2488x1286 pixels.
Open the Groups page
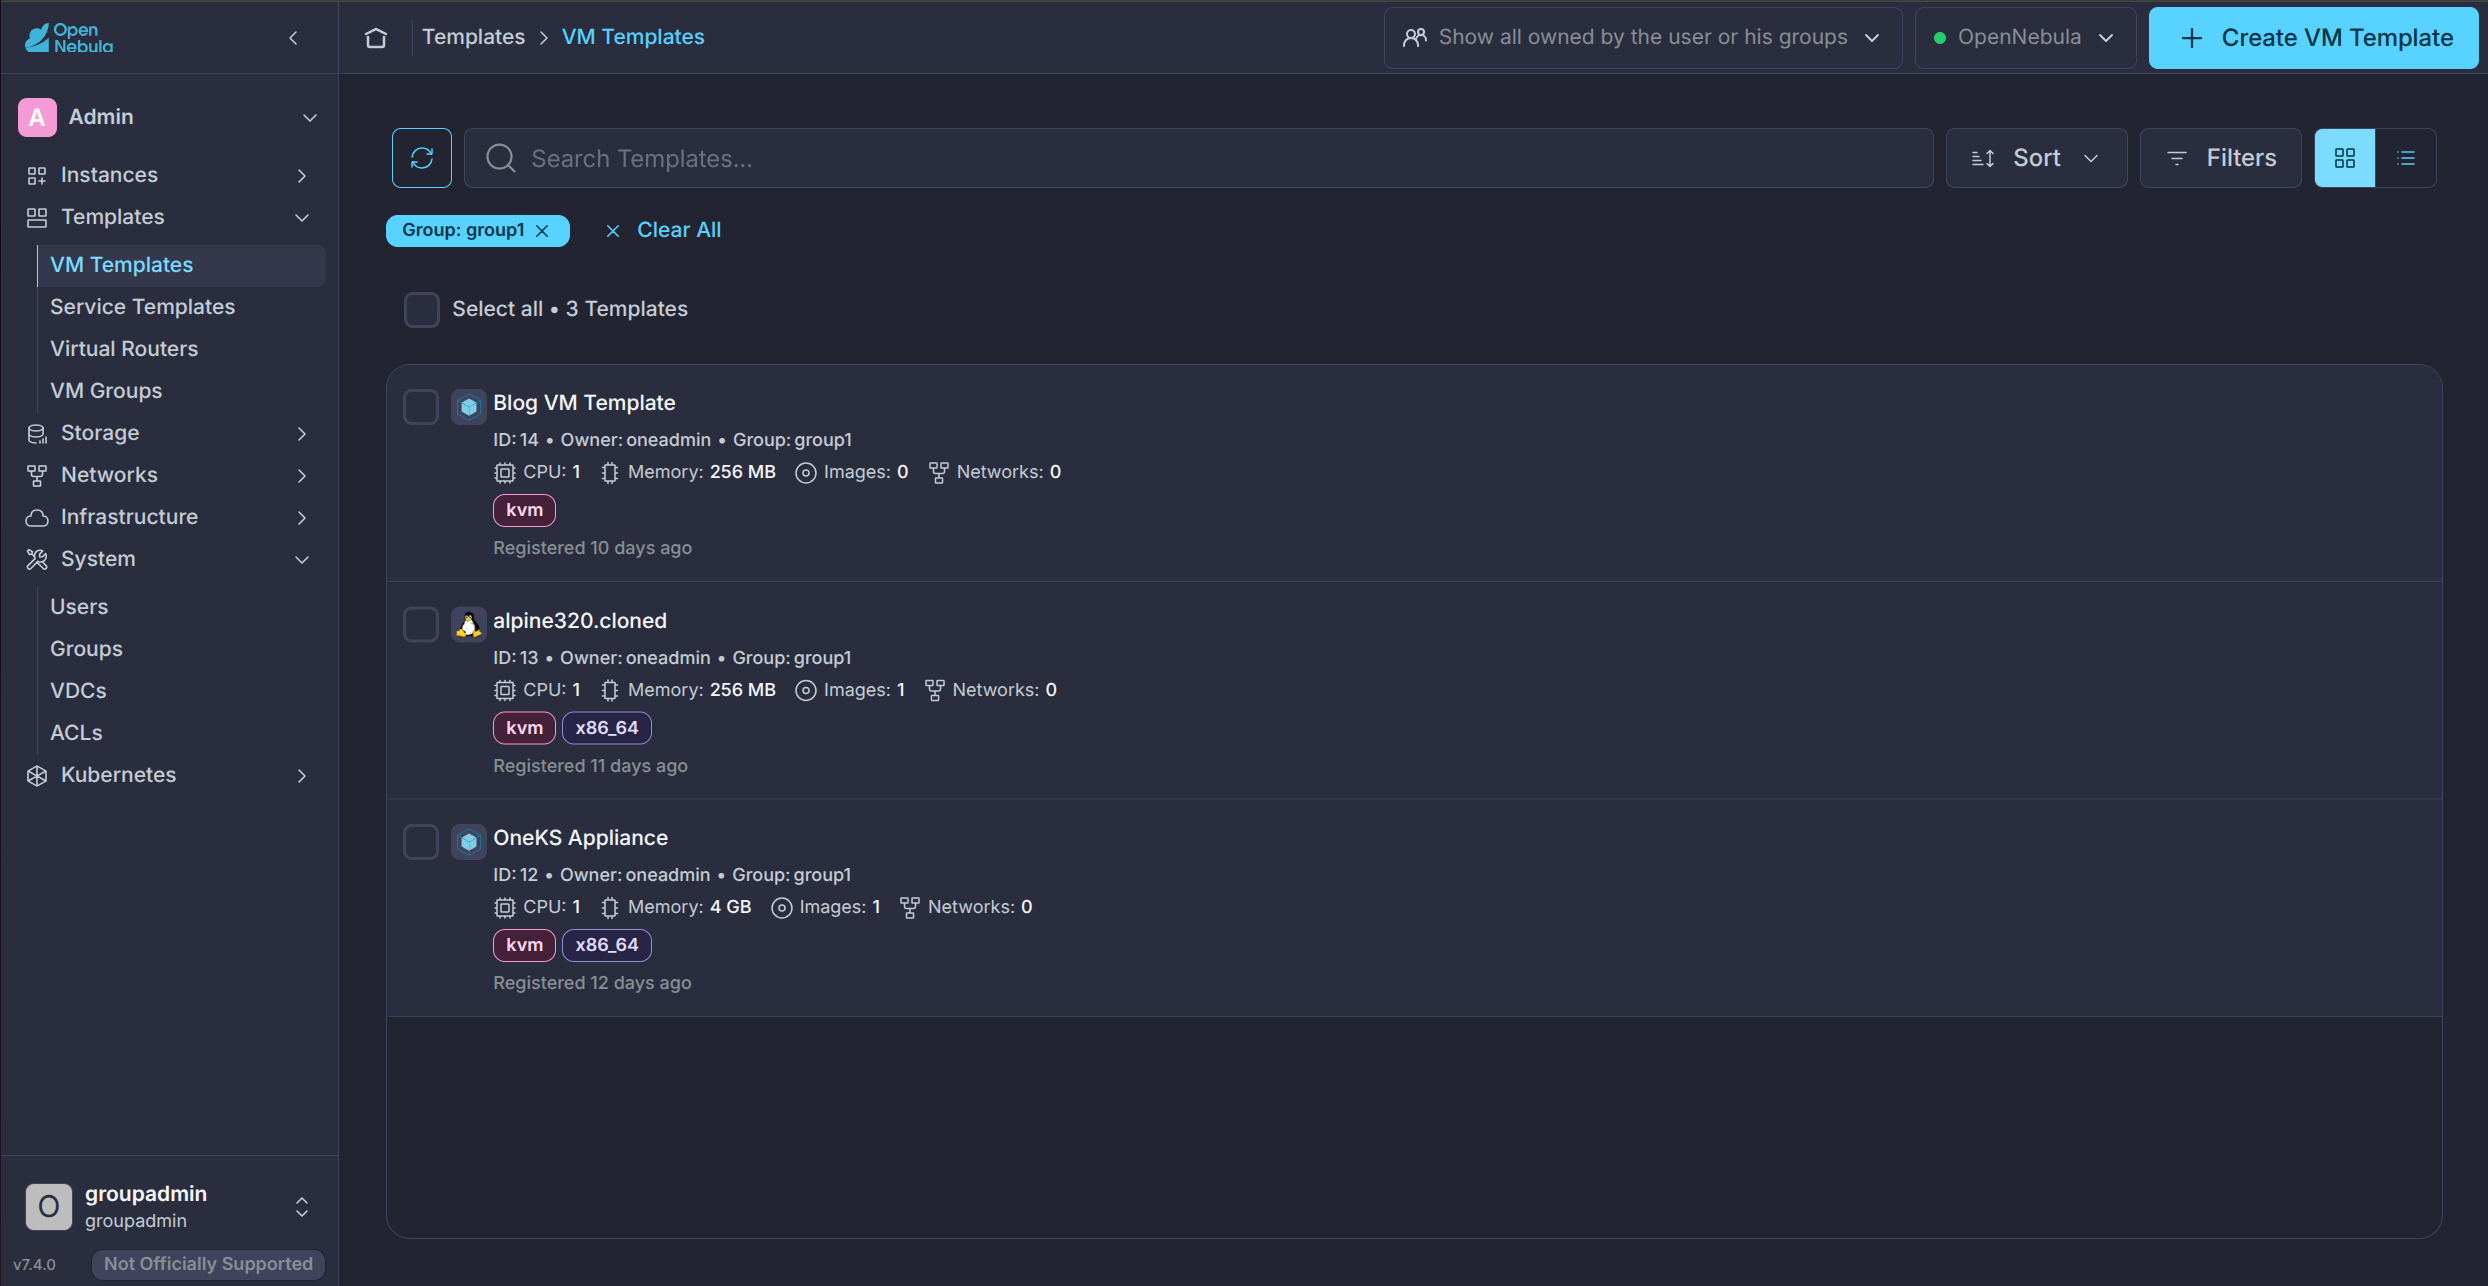pos(86,649)
